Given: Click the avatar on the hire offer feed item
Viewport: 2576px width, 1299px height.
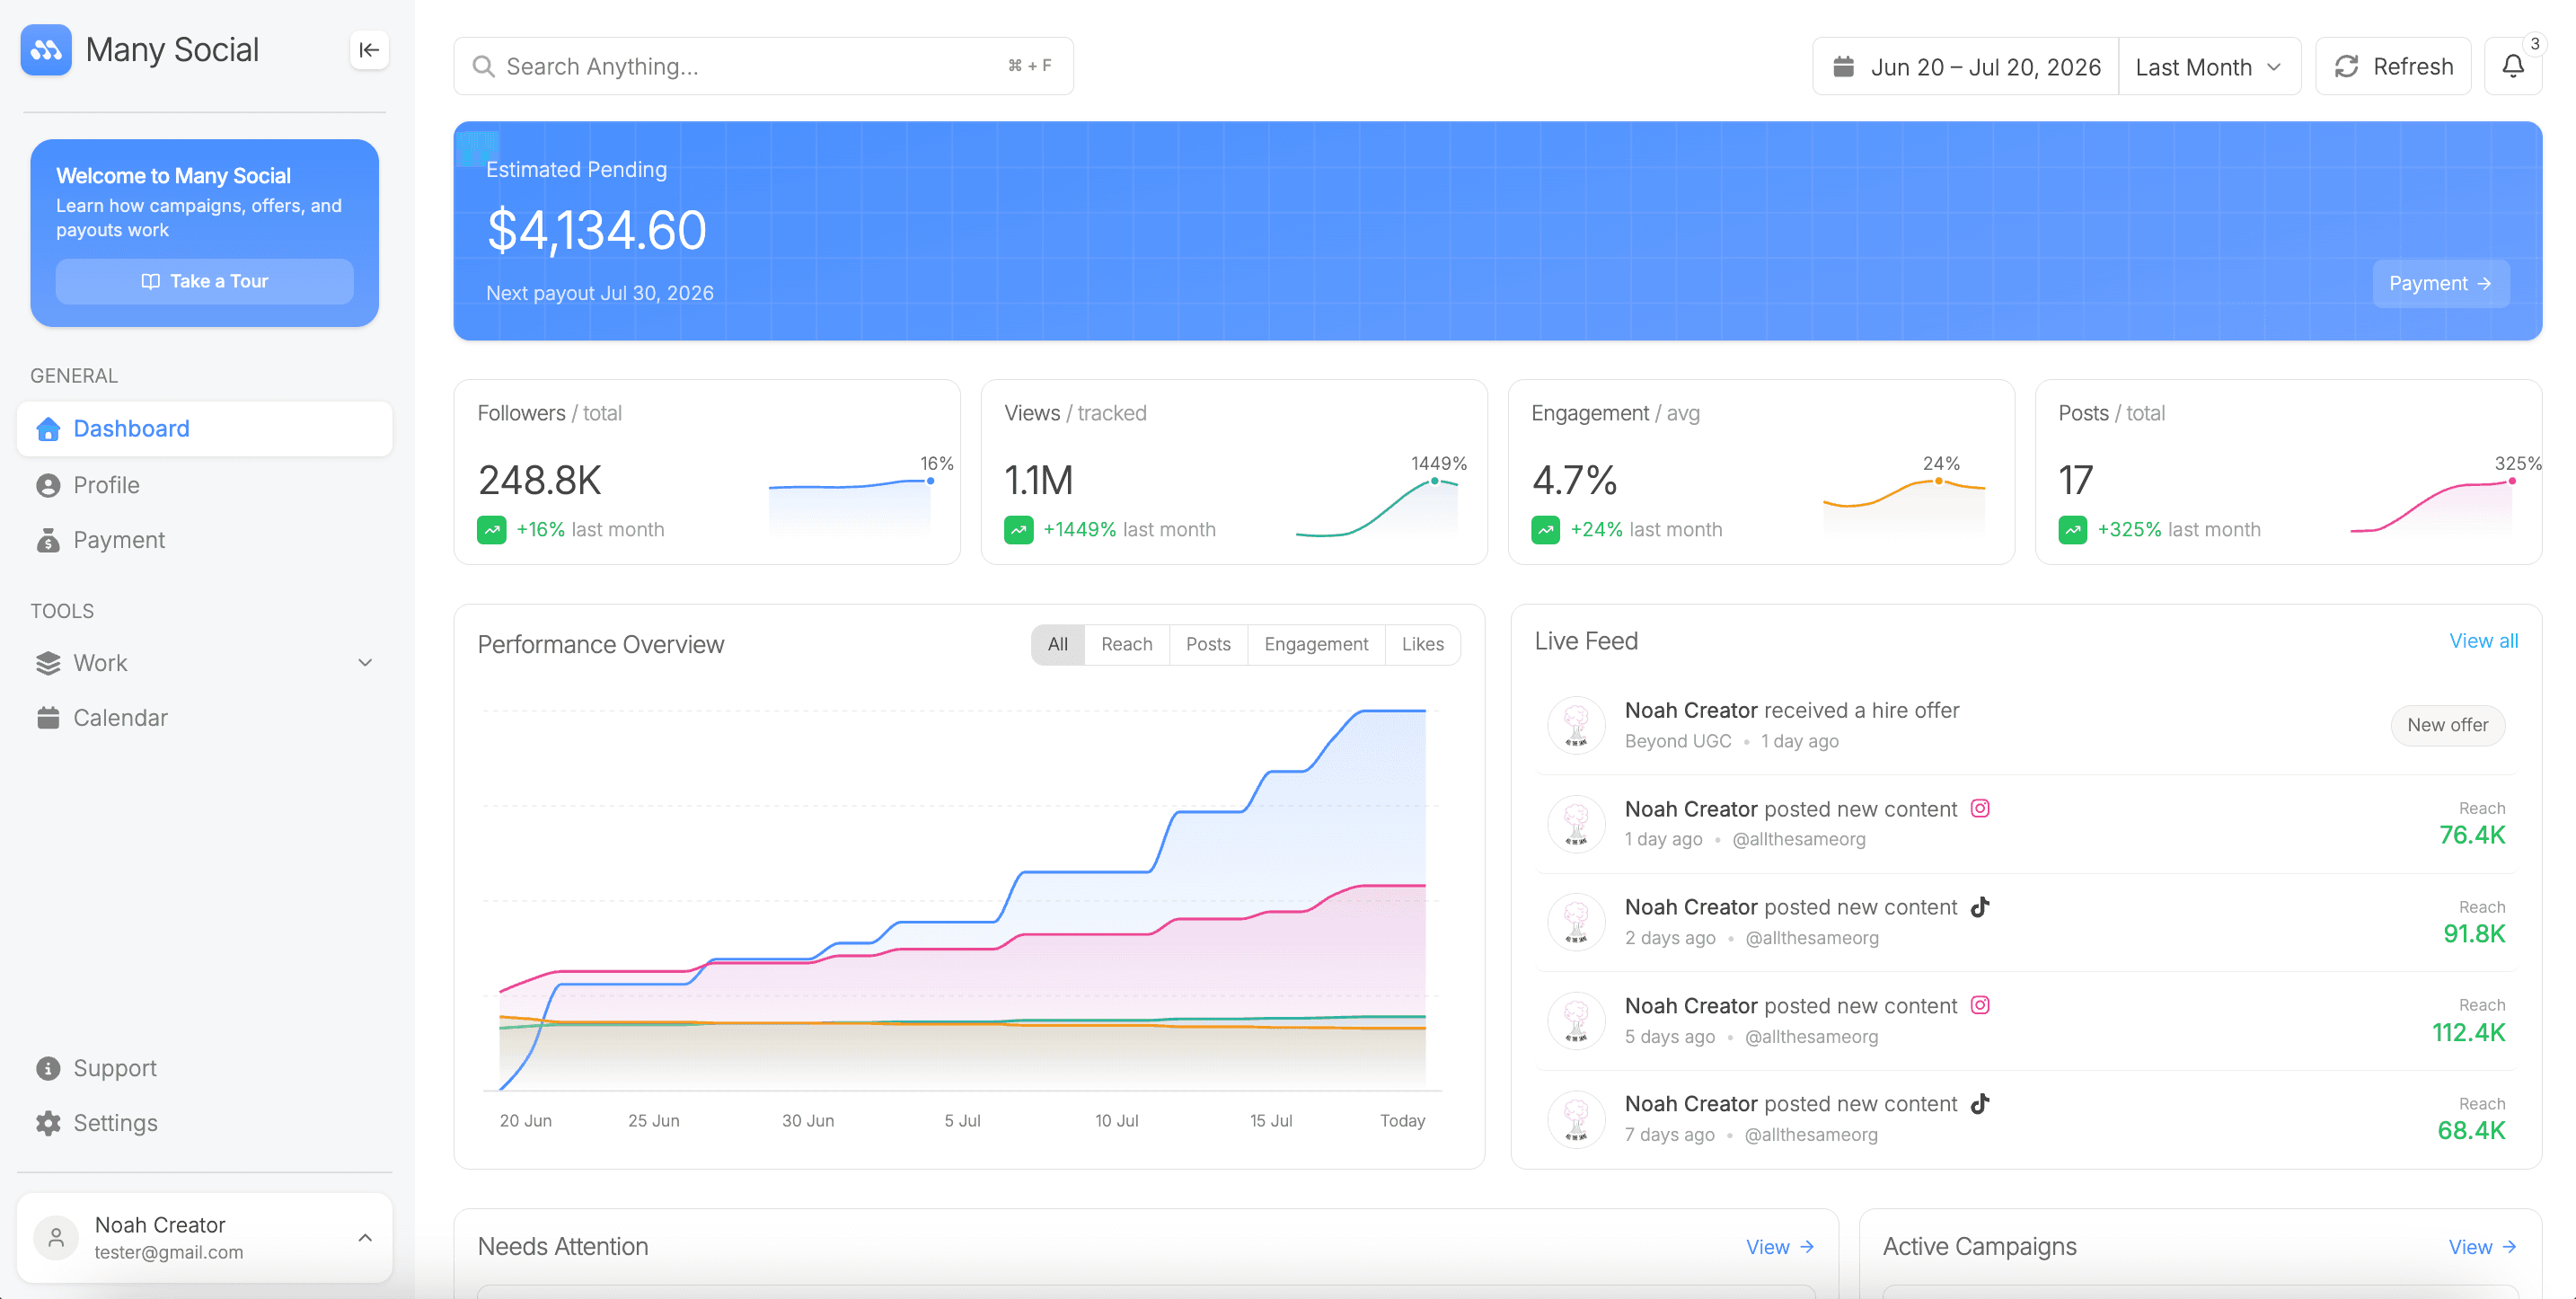Looking at the screenshot, I should point(1577,725).
